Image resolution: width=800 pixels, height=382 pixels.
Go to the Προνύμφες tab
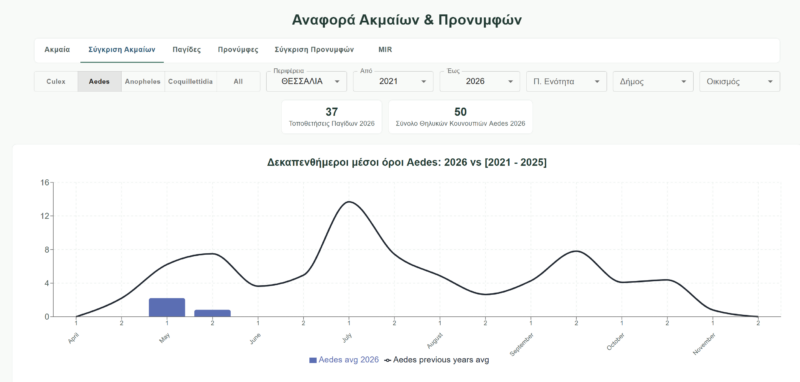pyautogui.click(x=238, y=50)
